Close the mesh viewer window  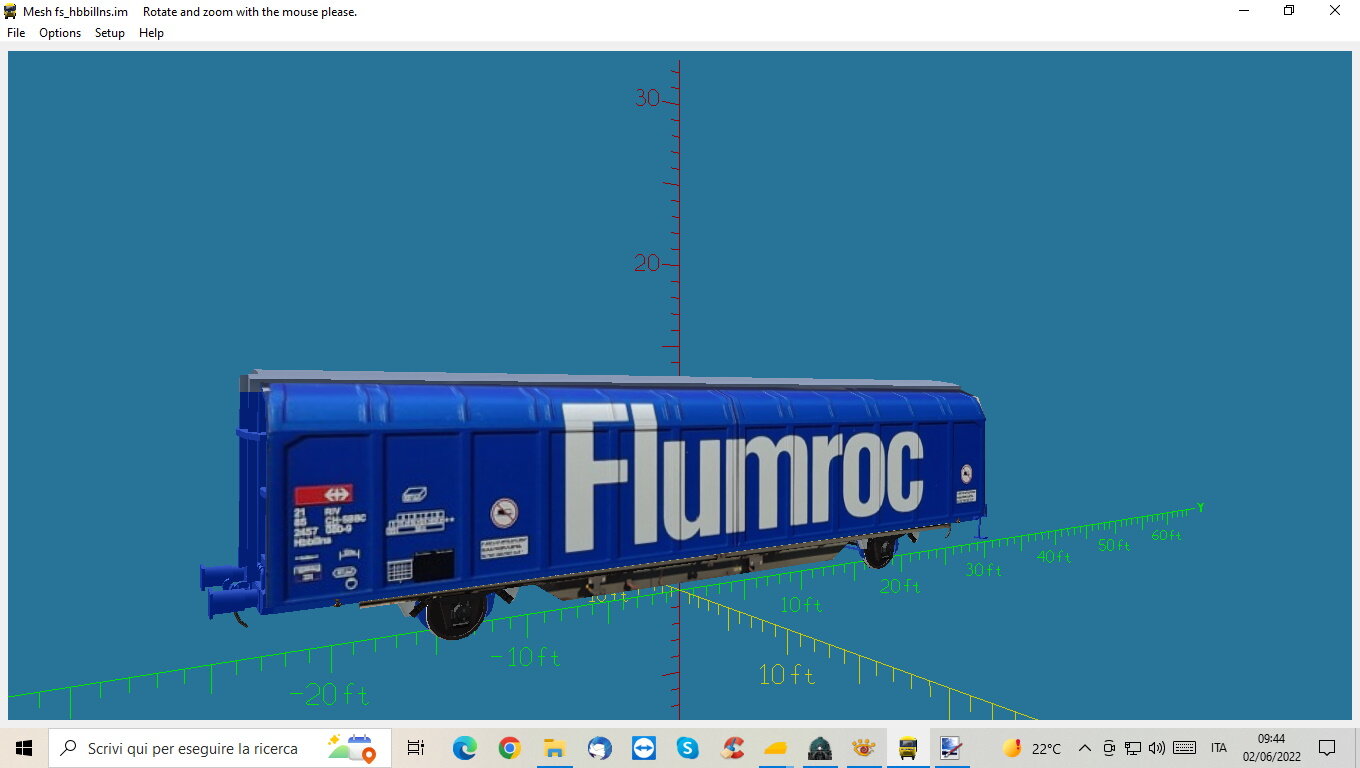[1335, 11]
